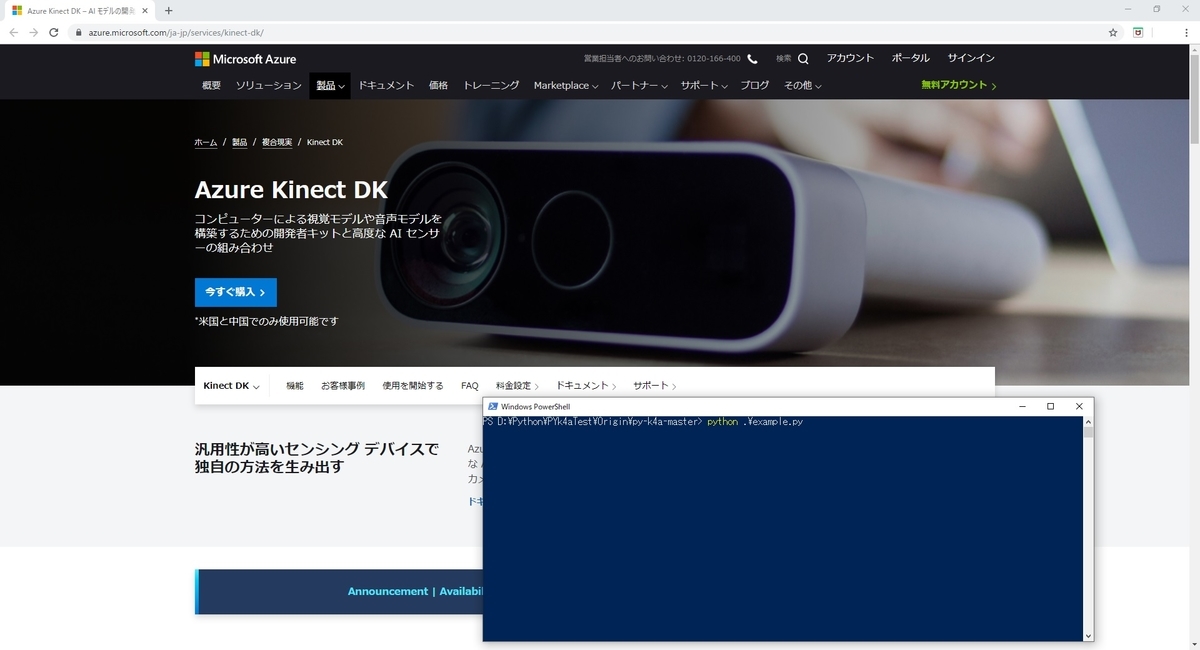Open search via the magnifier icon
This screenshot has width=1200, height=650.
tap(803, 59)
